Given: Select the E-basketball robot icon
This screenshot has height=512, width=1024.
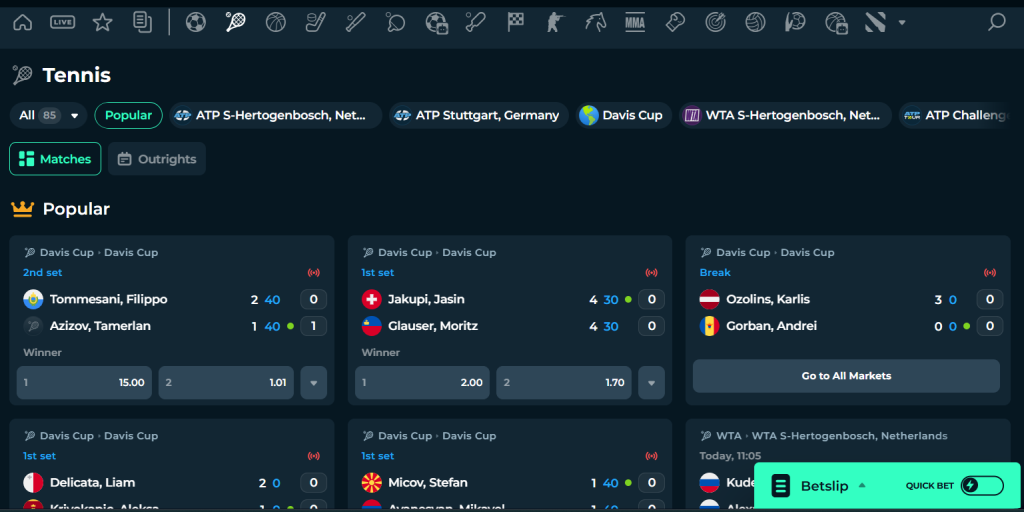Looking at the screenshot, I should point(835,23).
